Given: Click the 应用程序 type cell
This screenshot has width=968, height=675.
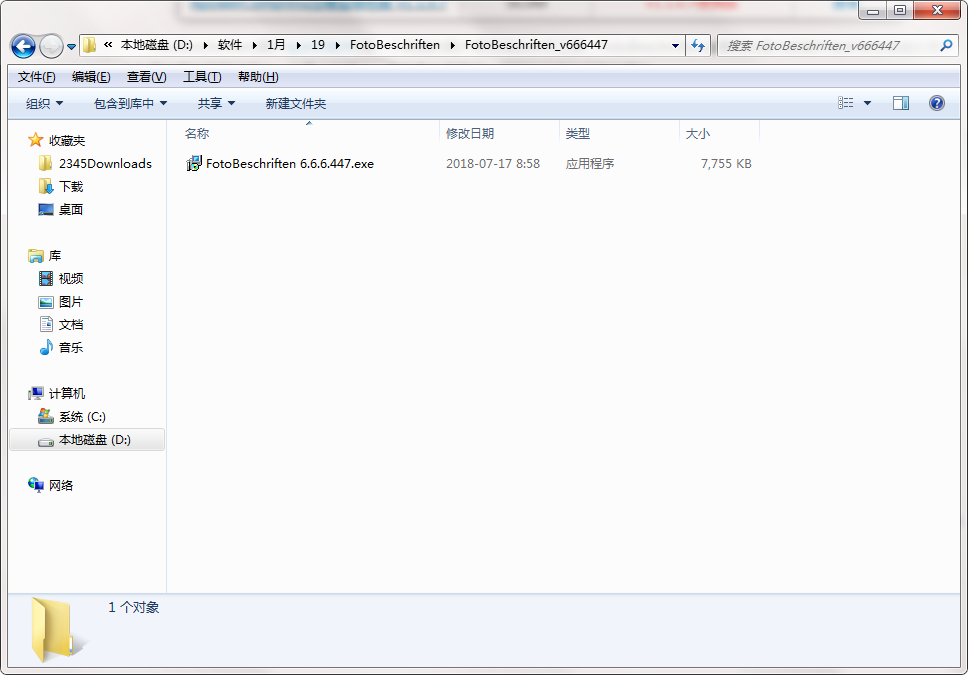Looking at the screenshot, I should point(590,164).
